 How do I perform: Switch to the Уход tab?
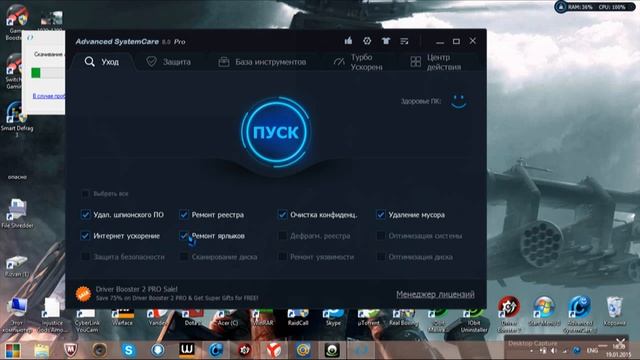point(102,62)
